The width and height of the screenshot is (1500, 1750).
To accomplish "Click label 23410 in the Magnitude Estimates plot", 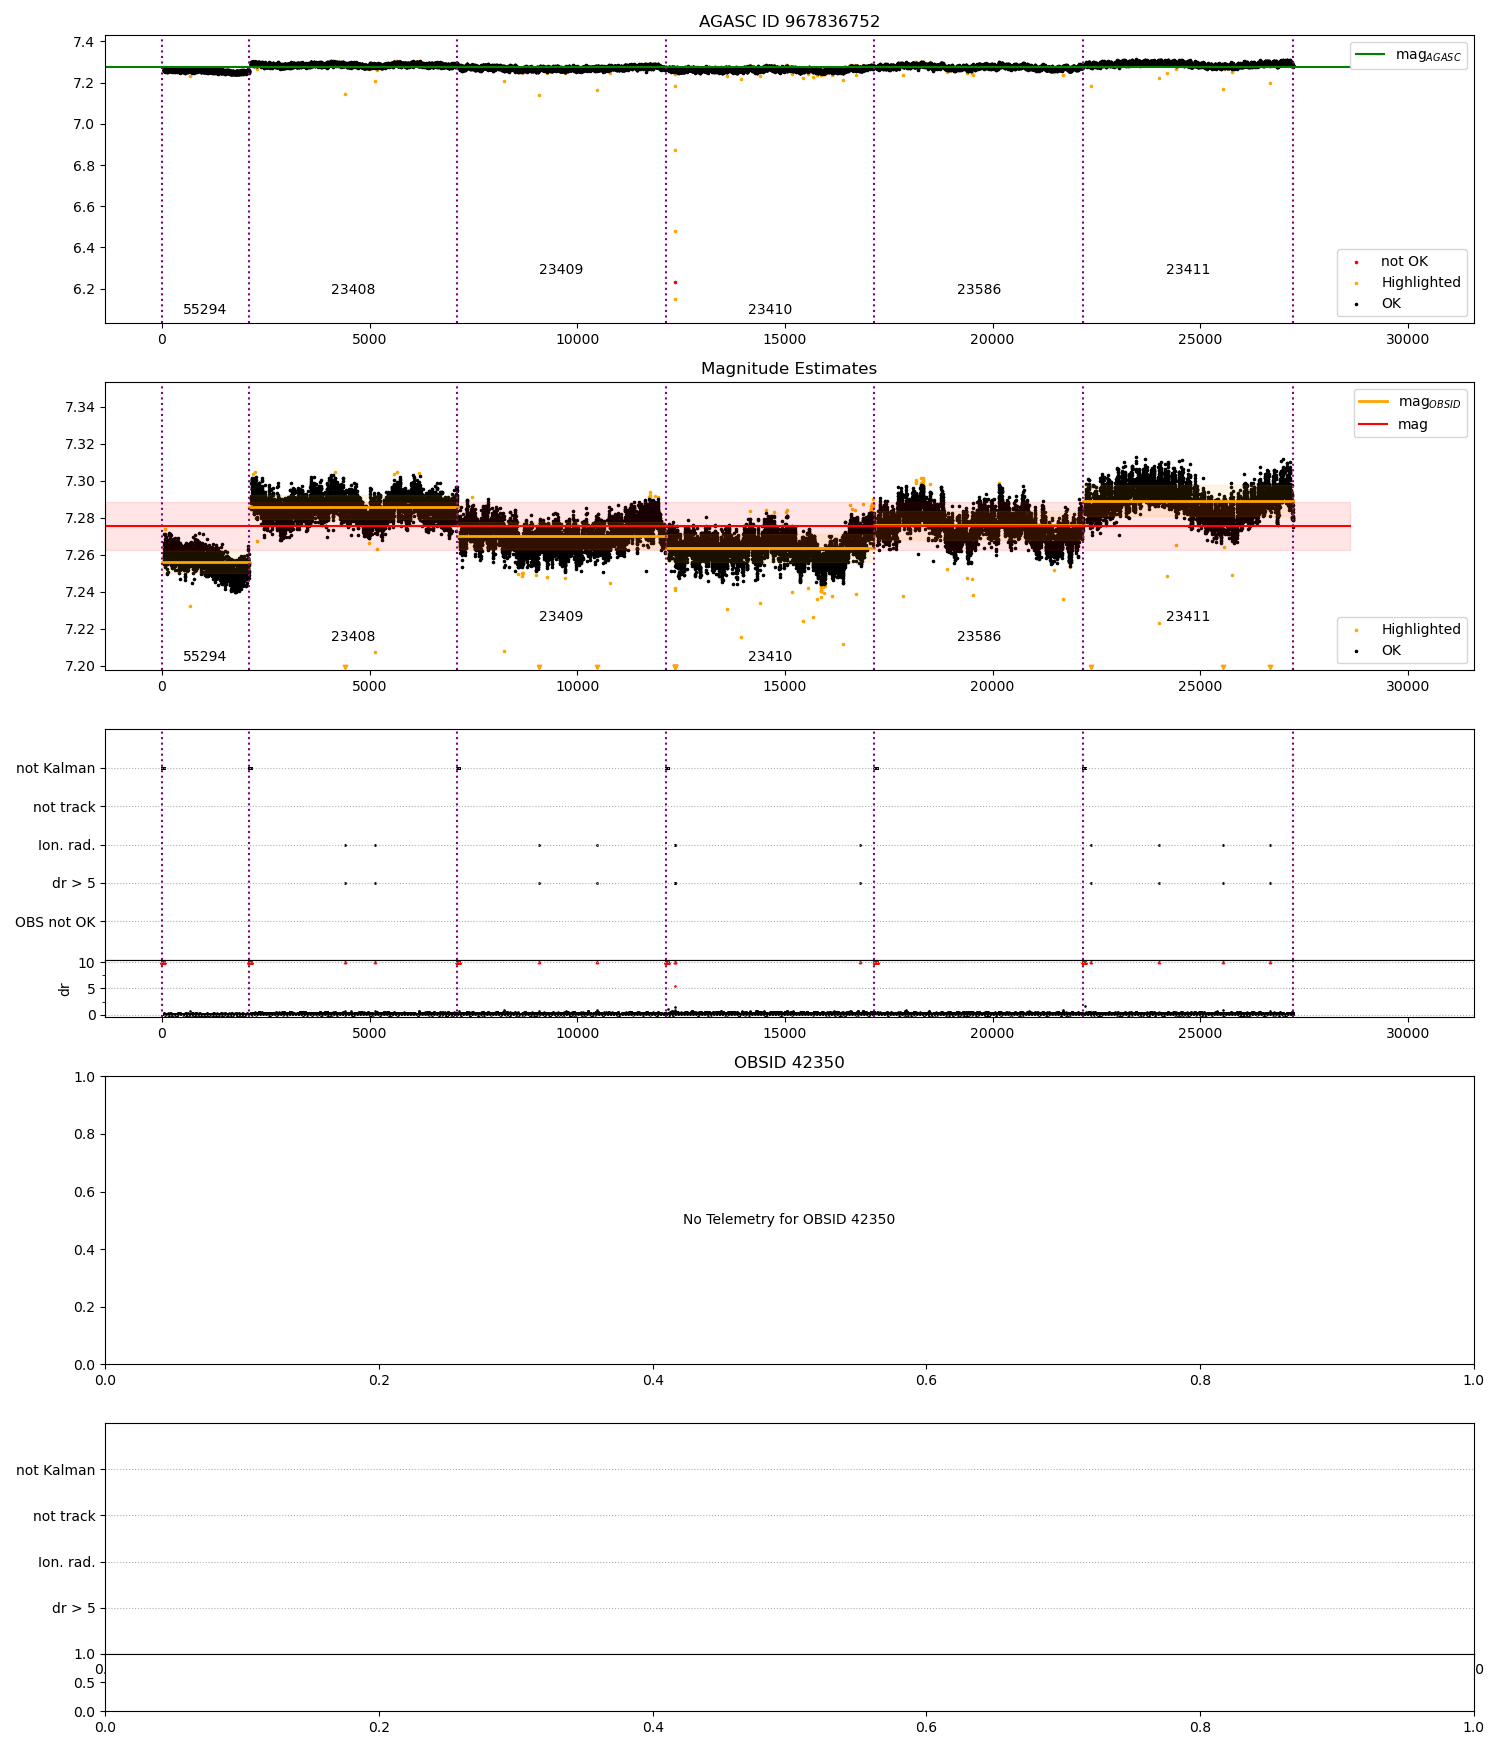I will pos(770,657).
